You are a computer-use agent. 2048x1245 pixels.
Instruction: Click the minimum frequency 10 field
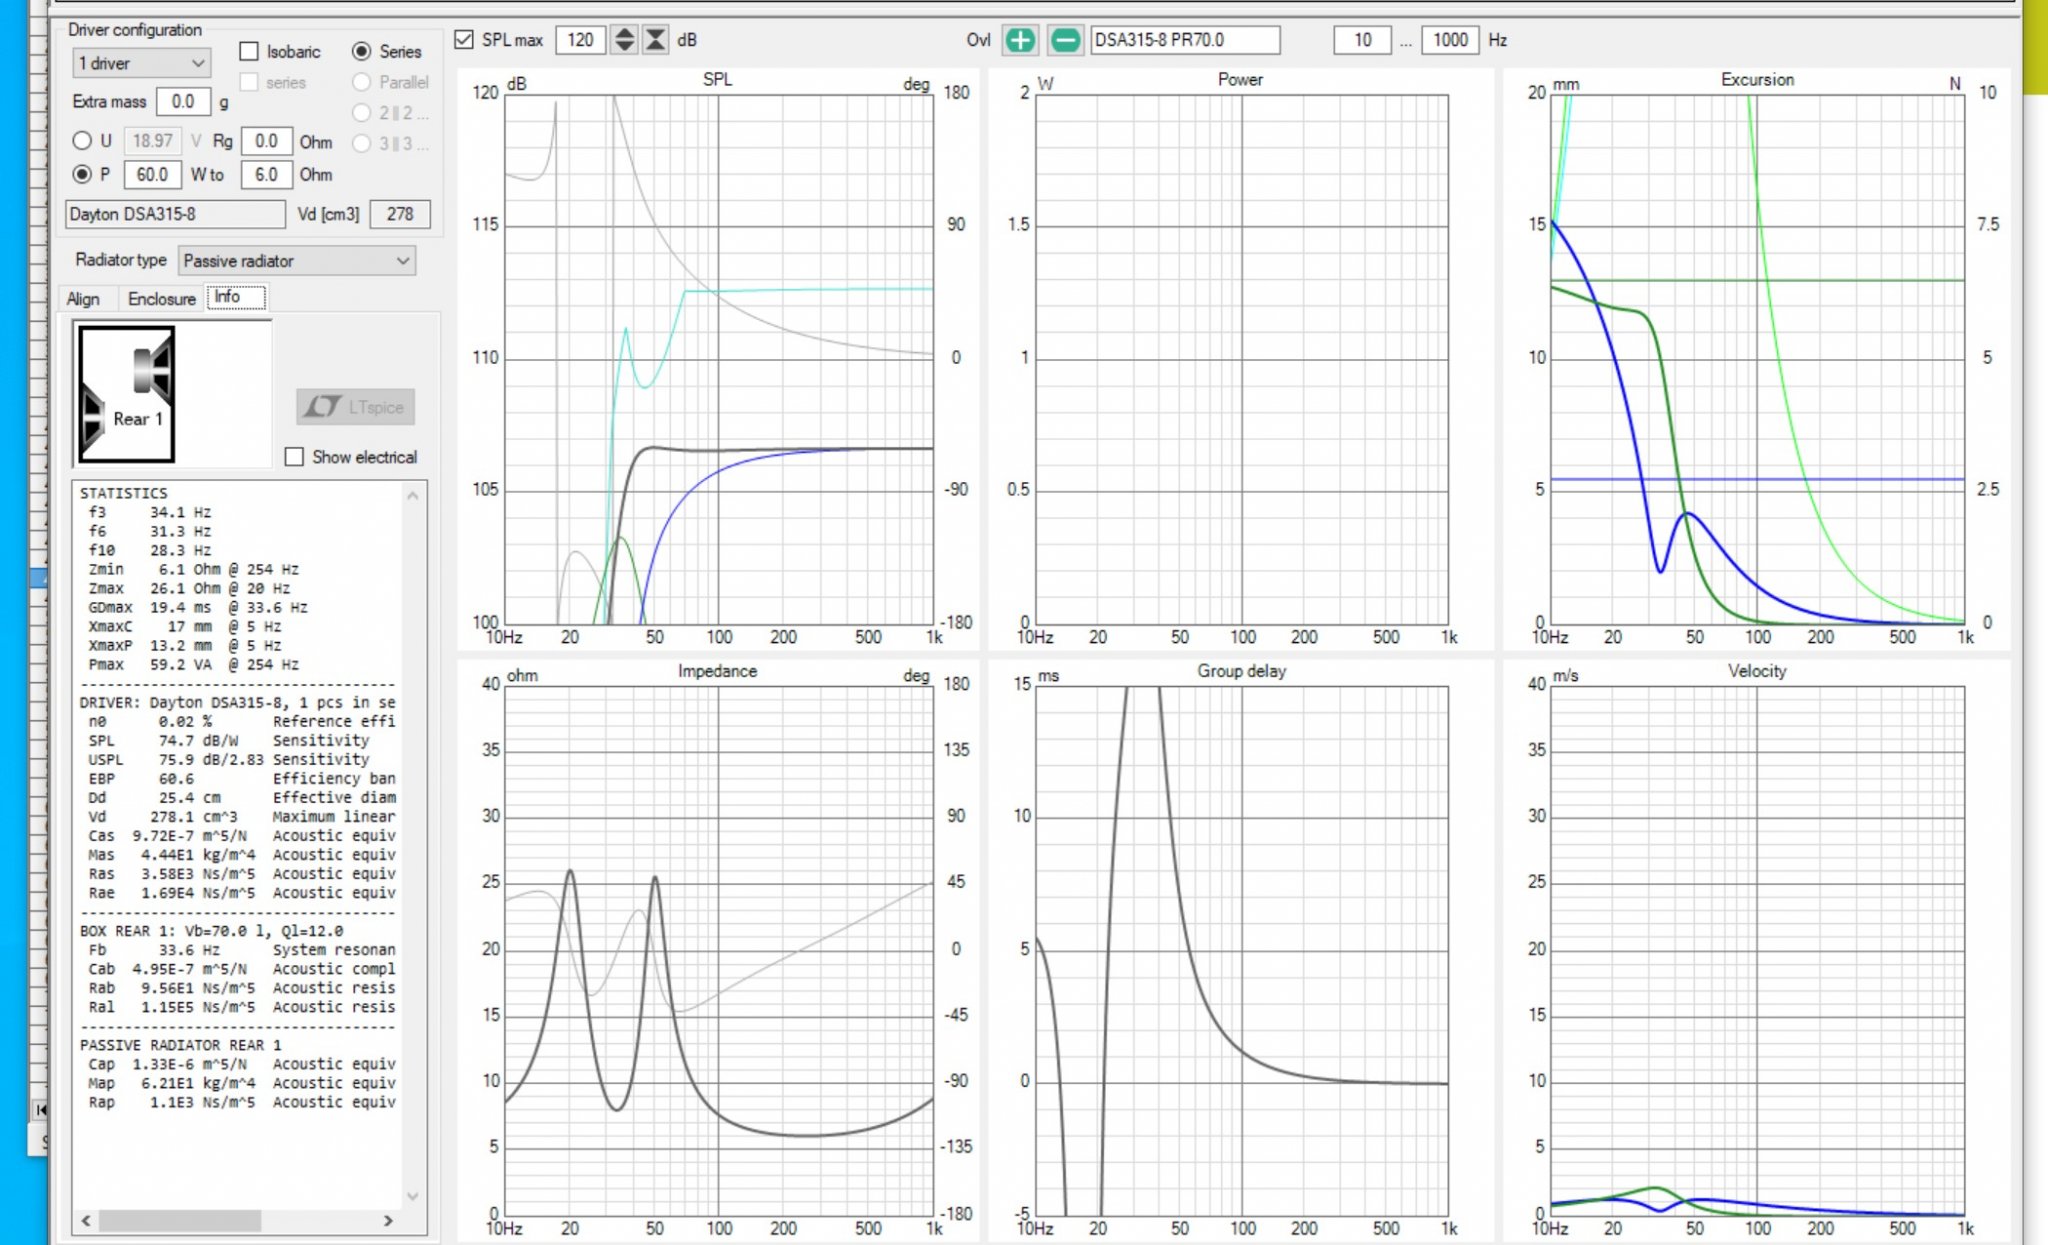pos(1362,40)
